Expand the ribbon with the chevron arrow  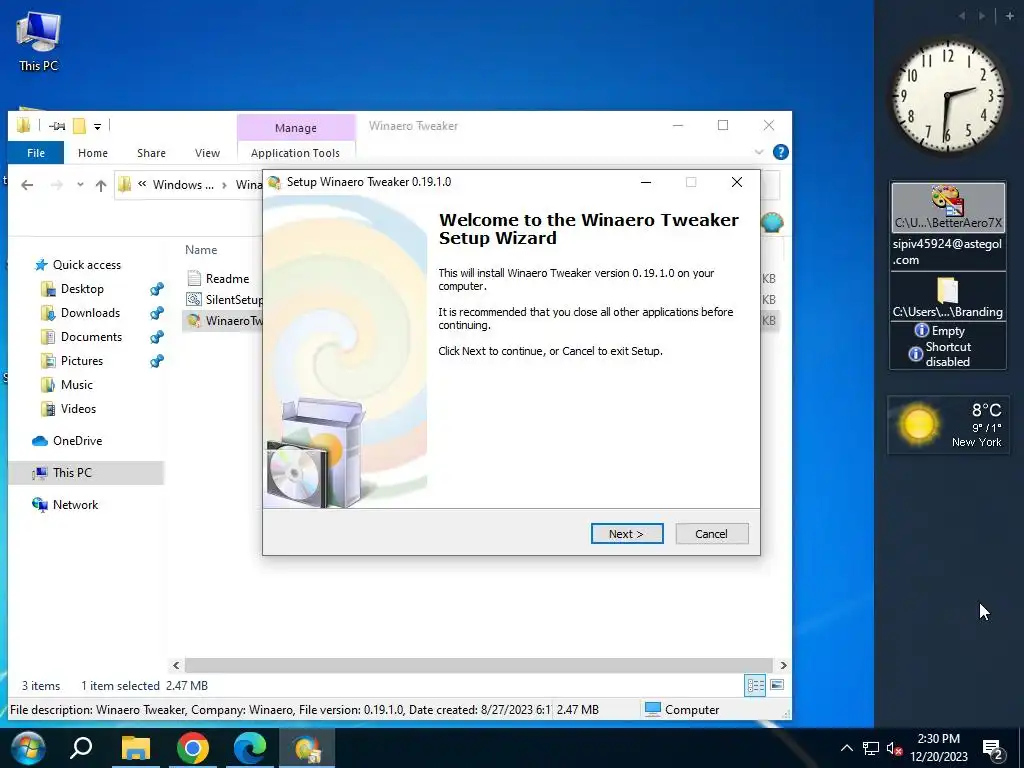tap(759, 152)
